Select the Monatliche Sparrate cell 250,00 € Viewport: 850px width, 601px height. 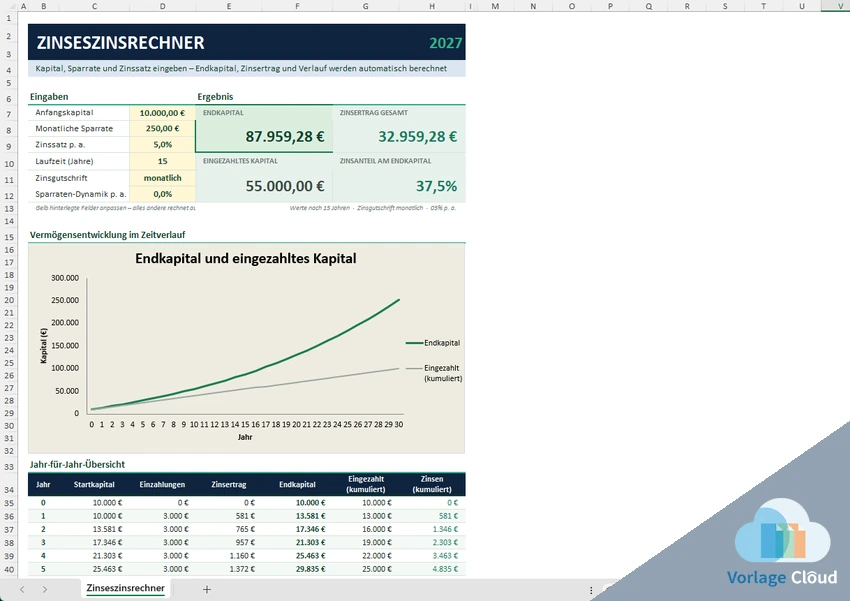click(x=162, y=128)
